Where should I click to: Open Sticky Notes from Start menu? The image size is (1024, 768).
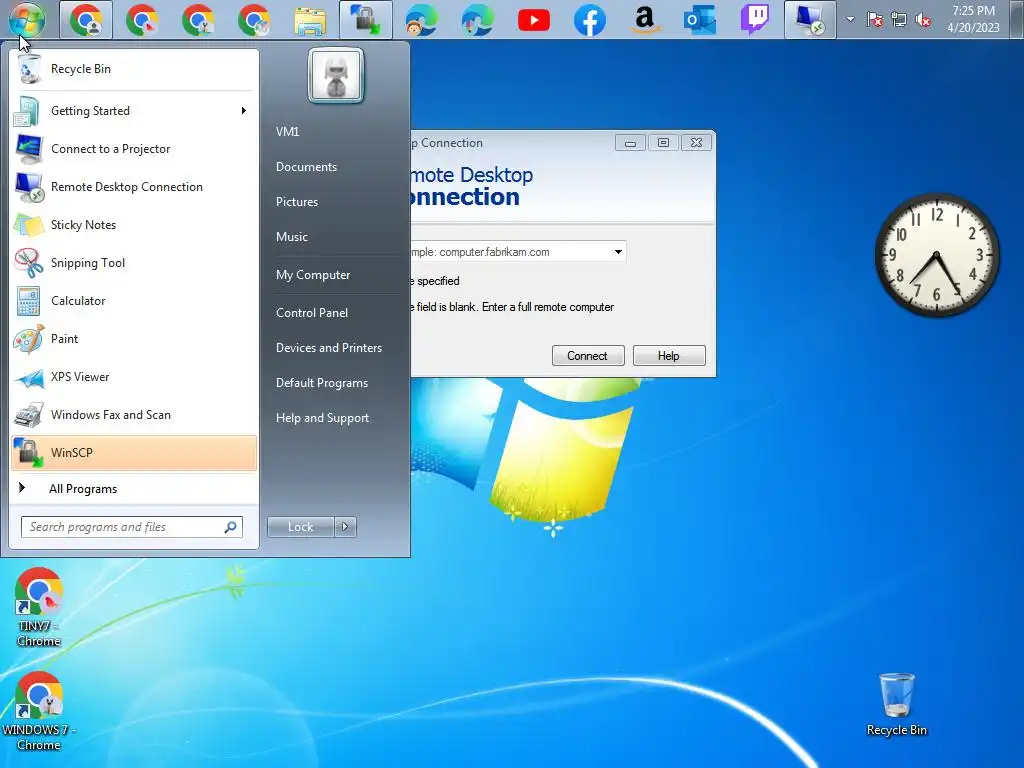(x=134, y=225)
